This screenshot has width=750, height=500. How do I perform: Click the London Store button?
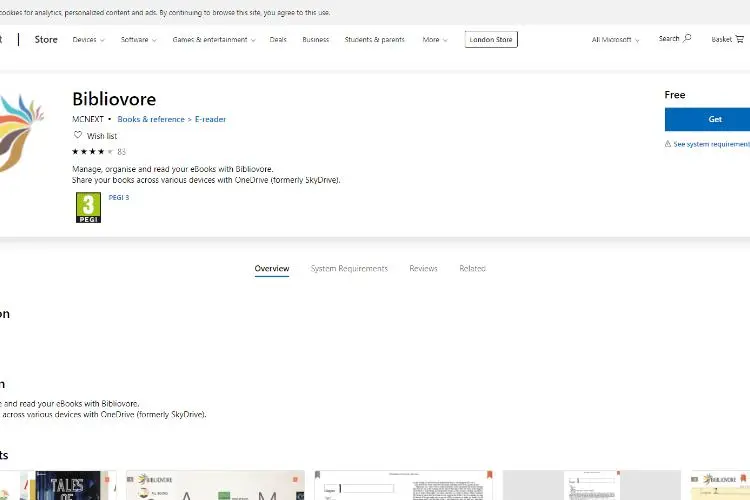(491, 39)
